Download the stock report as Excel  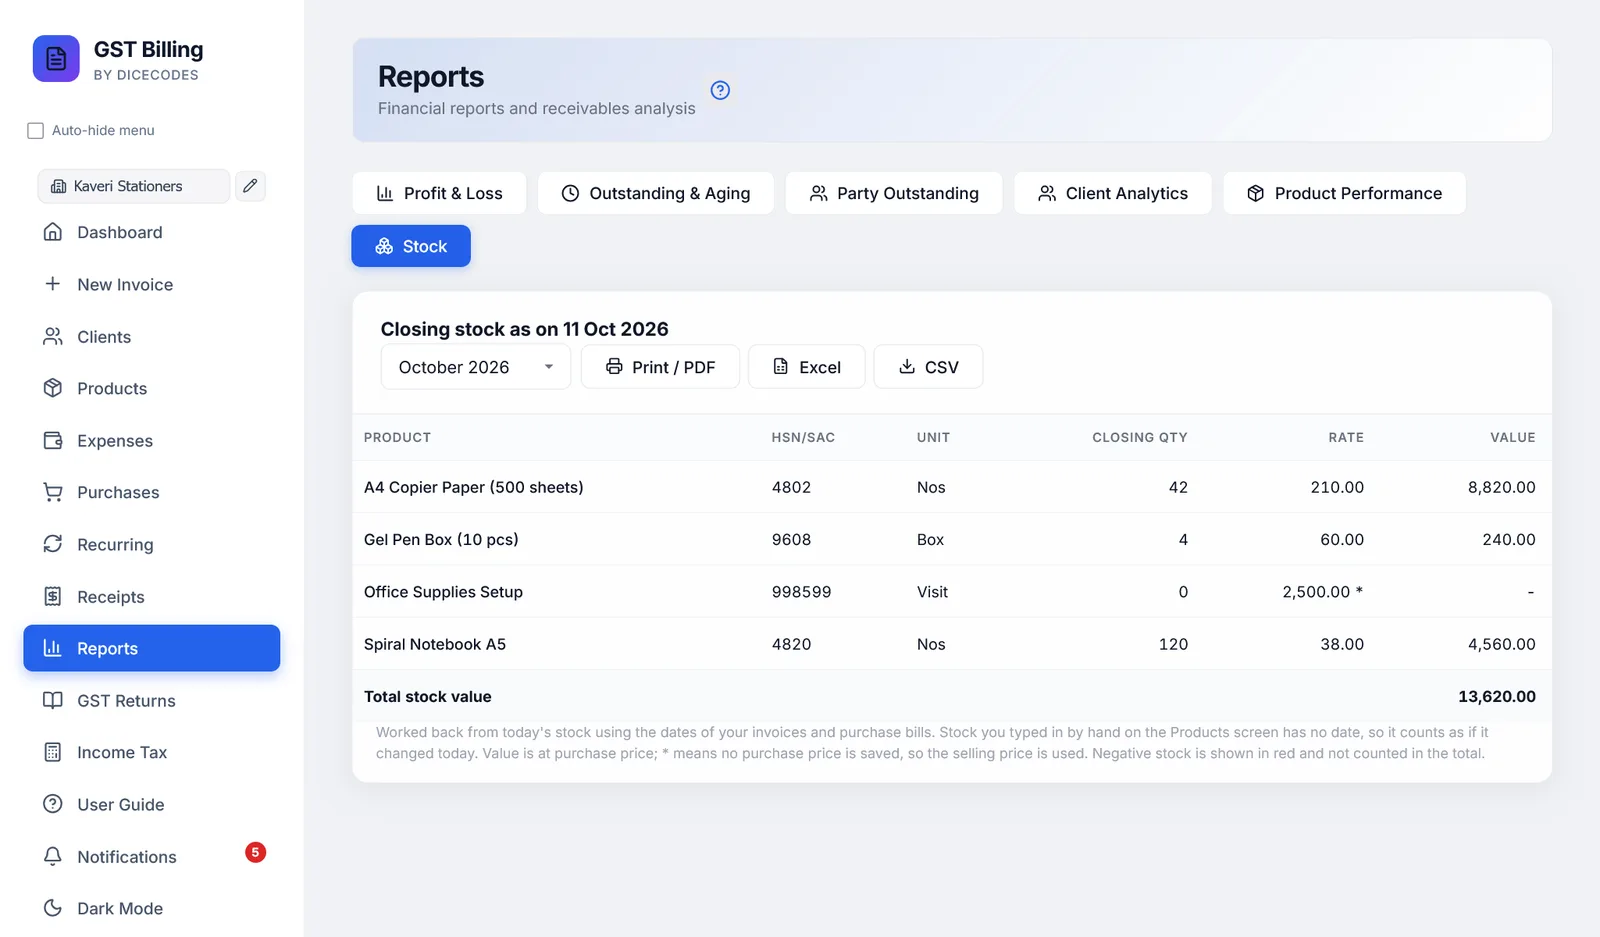pos(807,367)
